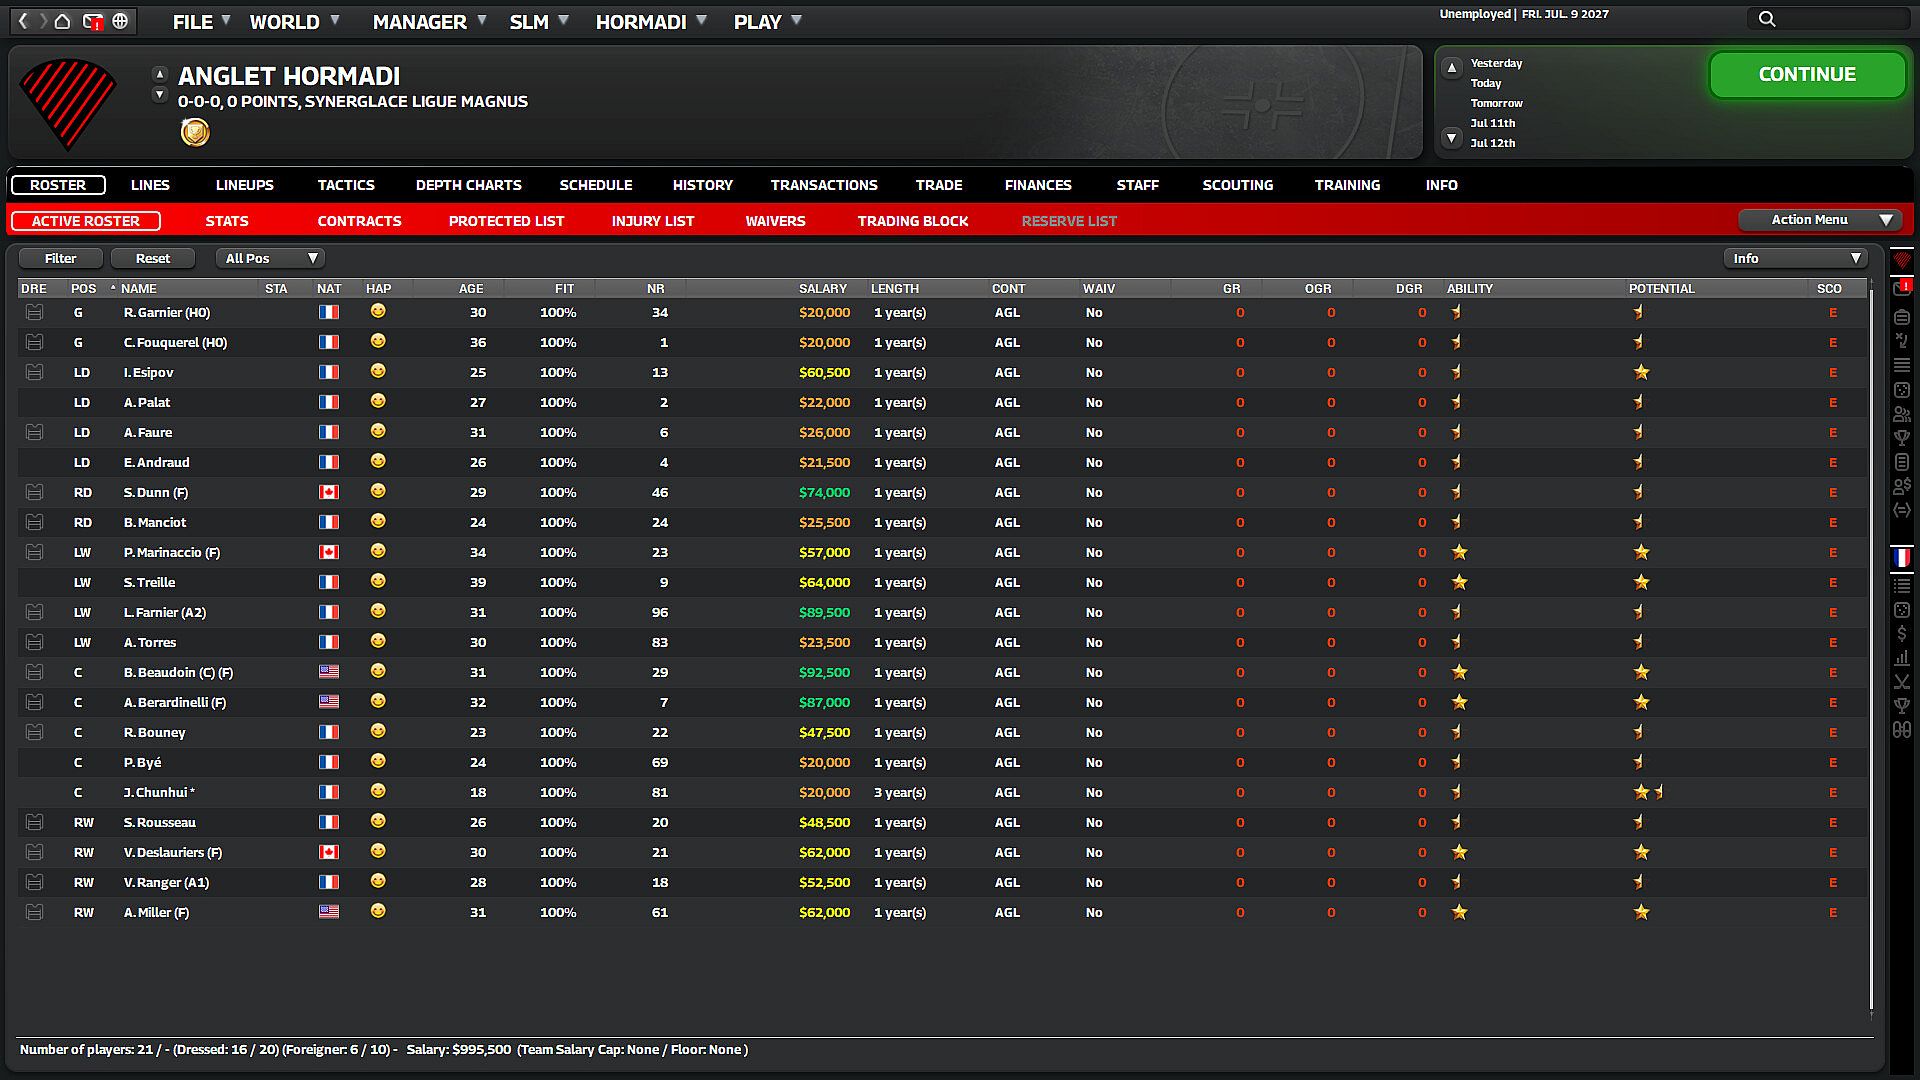Switch to the Depth Charts tab
Image resolution: width=1920 pixels, height=1080 pixels.
point(468,185)
